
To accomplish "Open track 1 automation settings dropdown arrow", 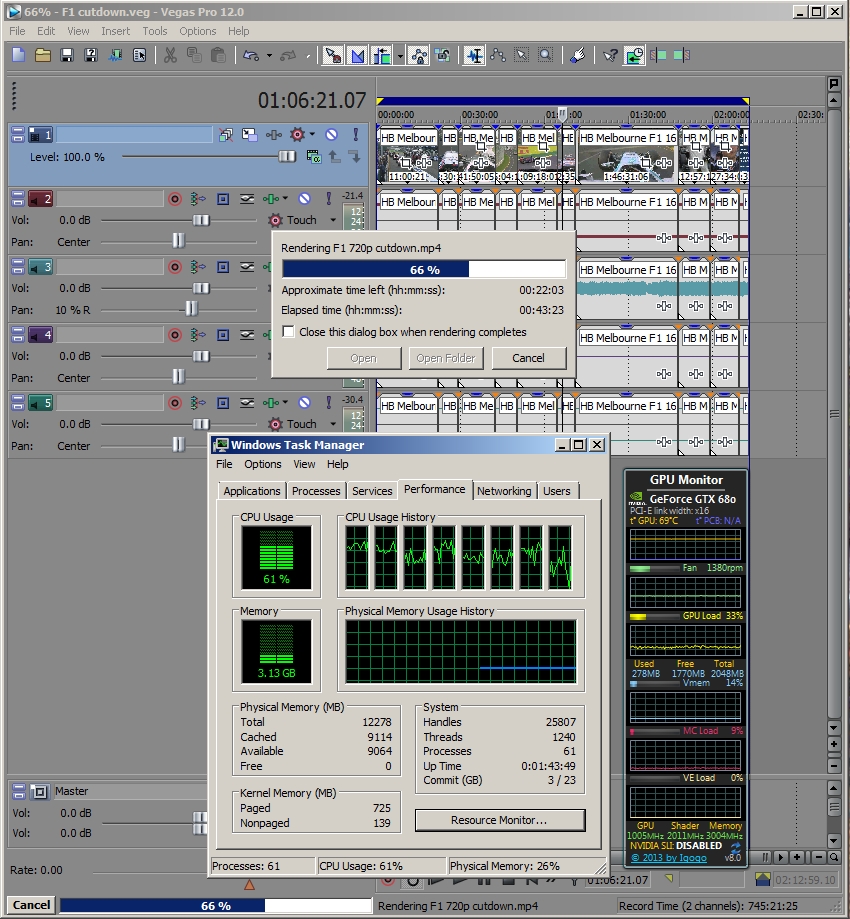I will point(312,134).
